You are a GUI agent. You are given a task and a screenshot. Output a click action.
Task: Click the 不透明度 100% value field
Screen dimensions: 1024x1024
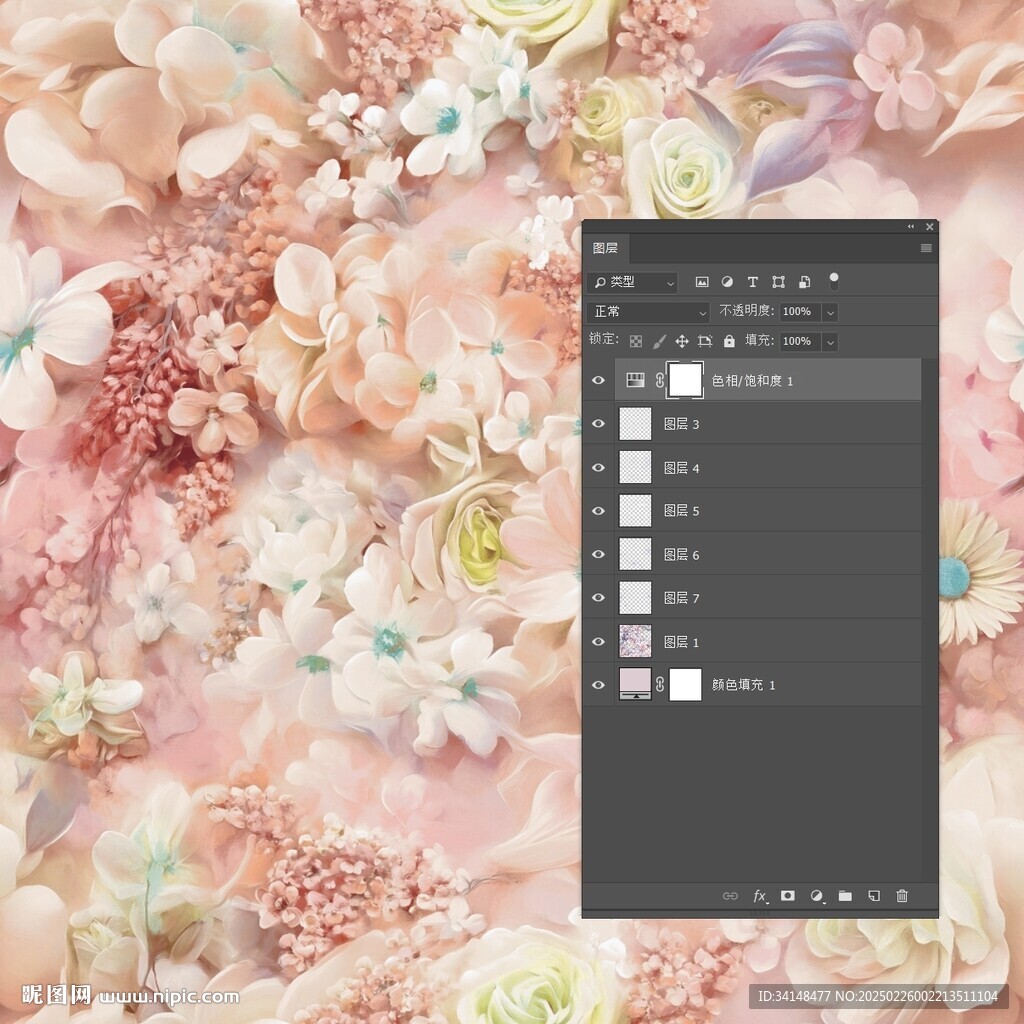point(801,312)
